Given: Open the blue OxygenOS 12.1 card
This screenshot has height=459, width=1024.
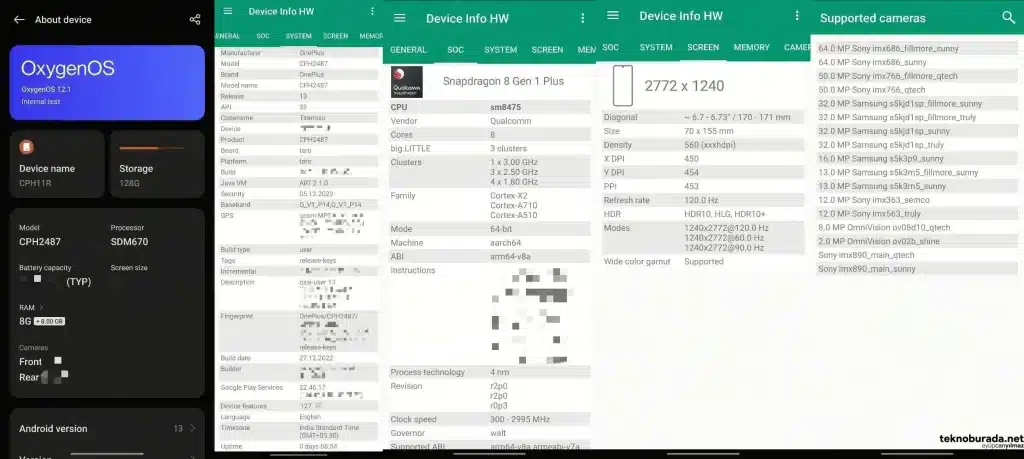Looking at the screenshot, I should click(107, 82).
